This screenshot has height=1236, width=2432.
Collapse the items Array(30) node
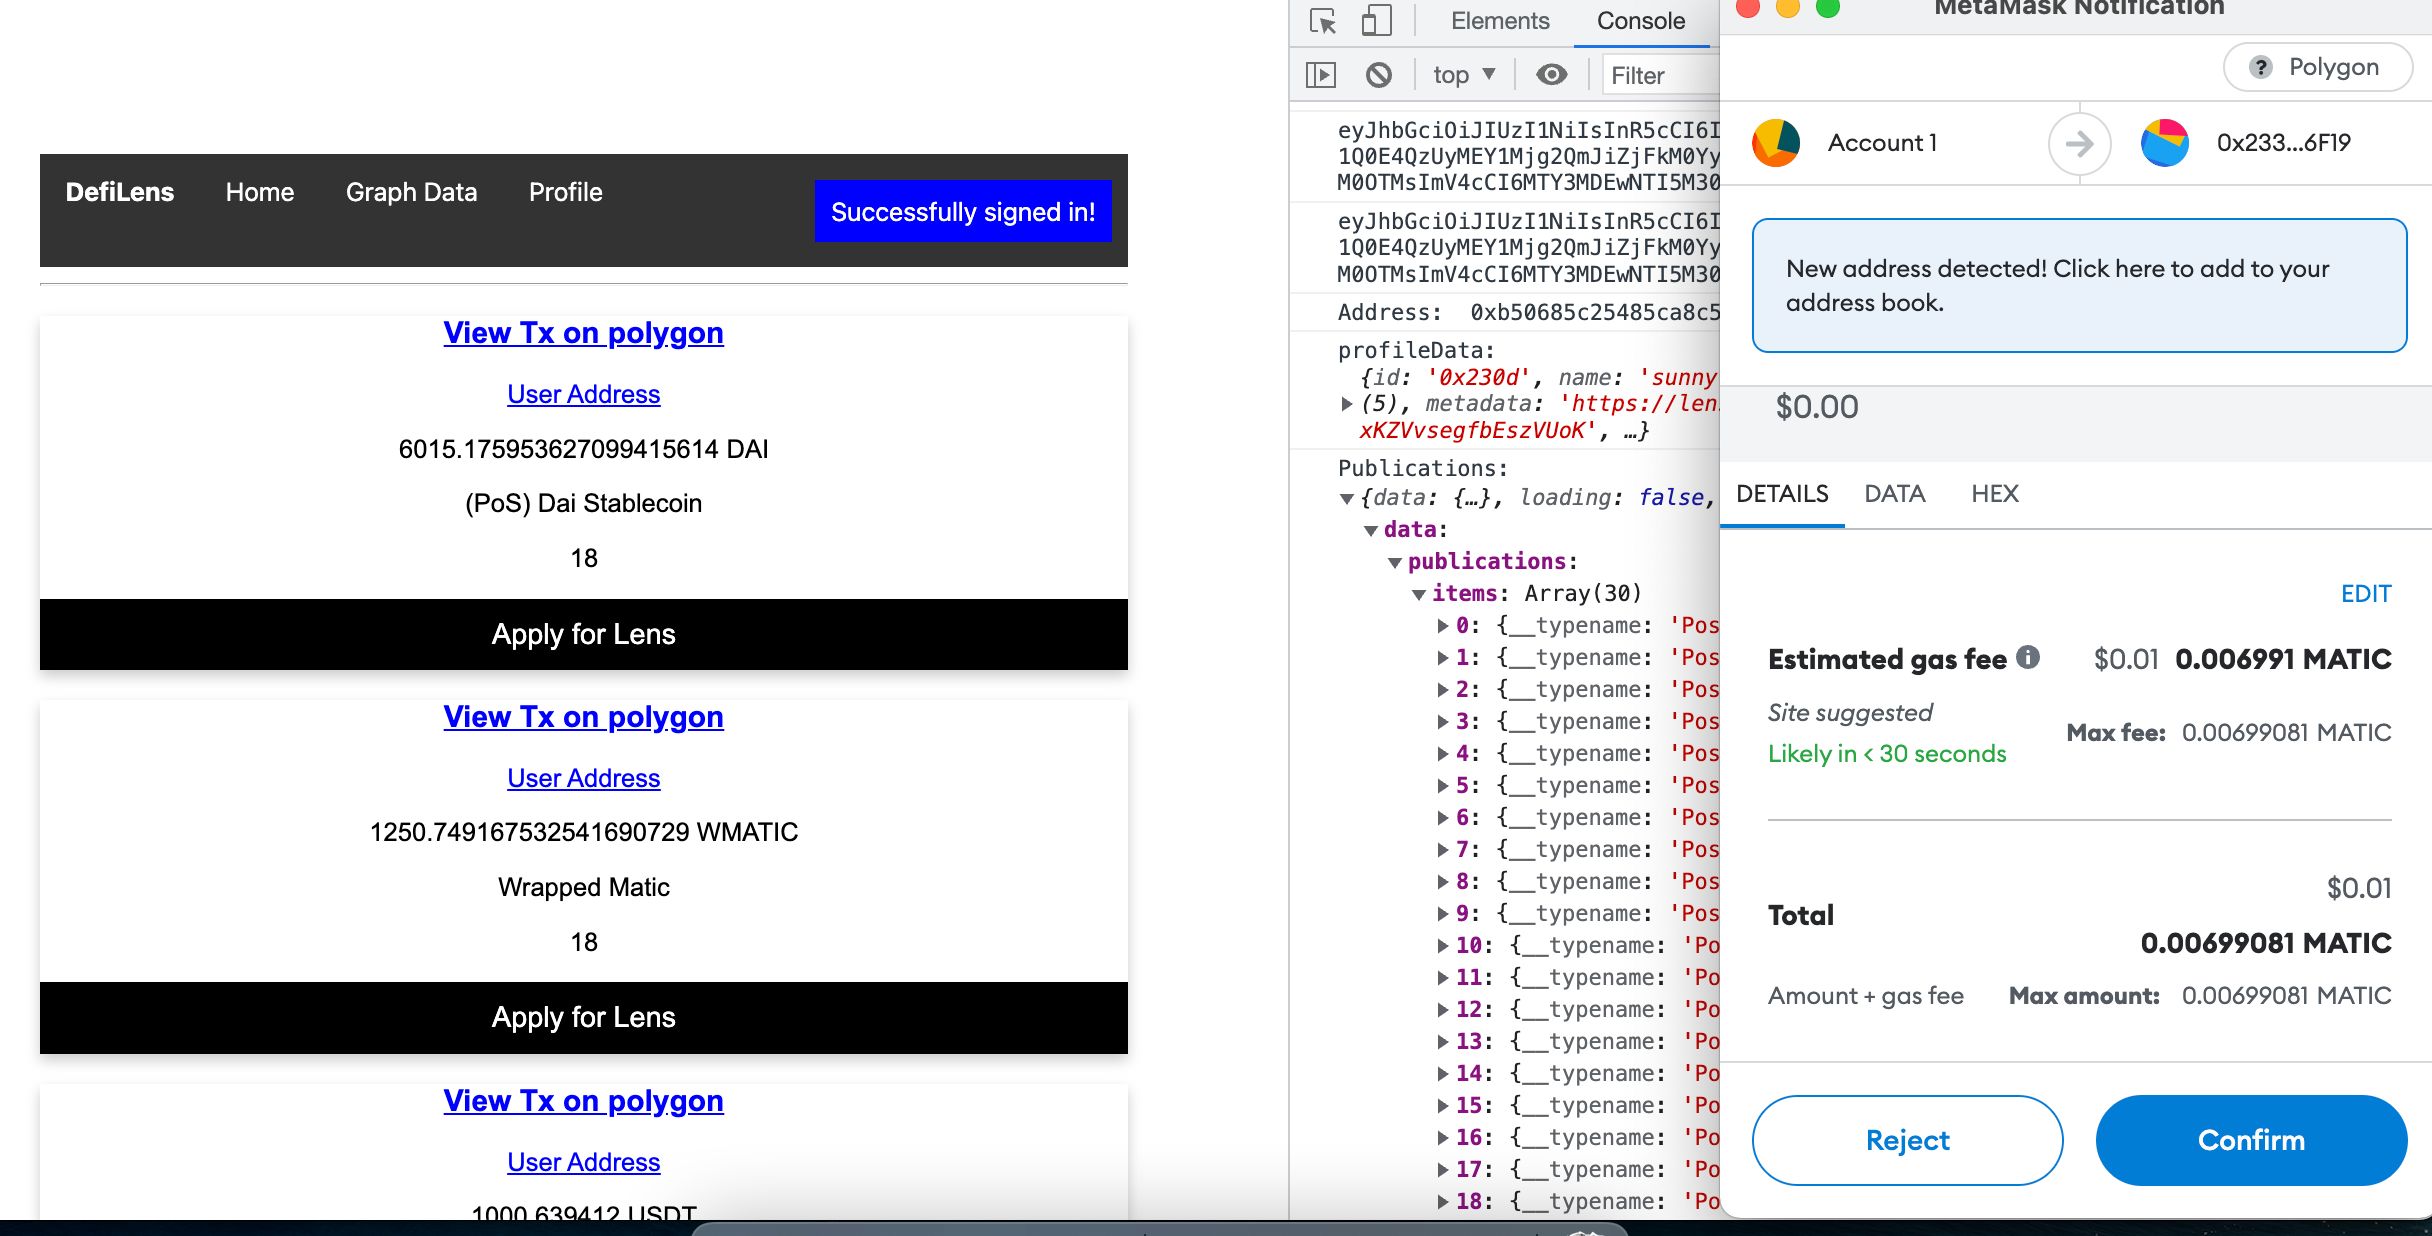click(1419, 594)
